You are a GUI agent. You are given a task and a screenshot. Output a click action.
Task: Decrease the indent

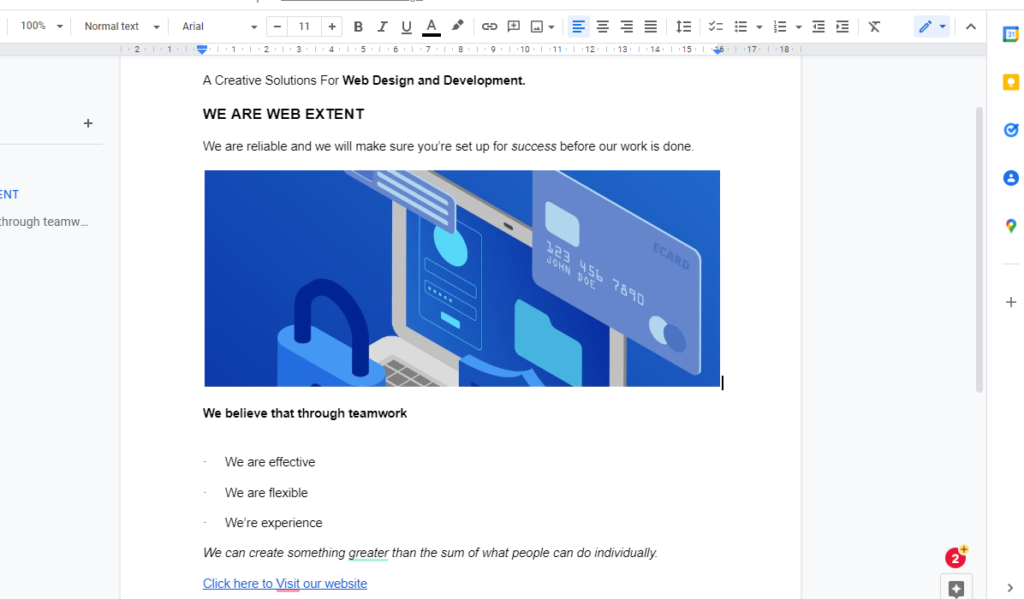818,27
